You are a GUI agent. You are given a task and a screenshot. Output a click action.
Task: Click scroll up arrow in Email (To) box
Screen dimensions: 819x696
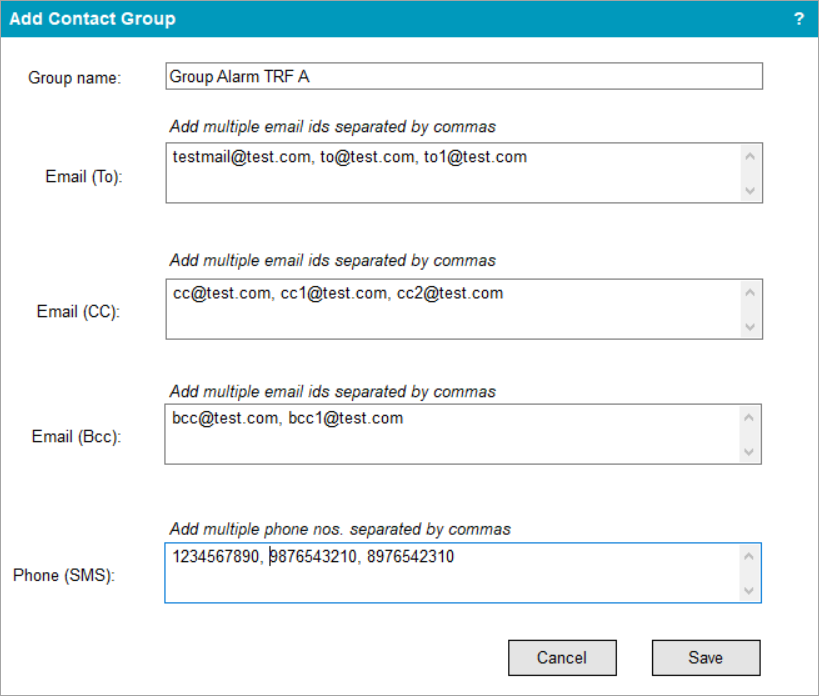[750, 156]
